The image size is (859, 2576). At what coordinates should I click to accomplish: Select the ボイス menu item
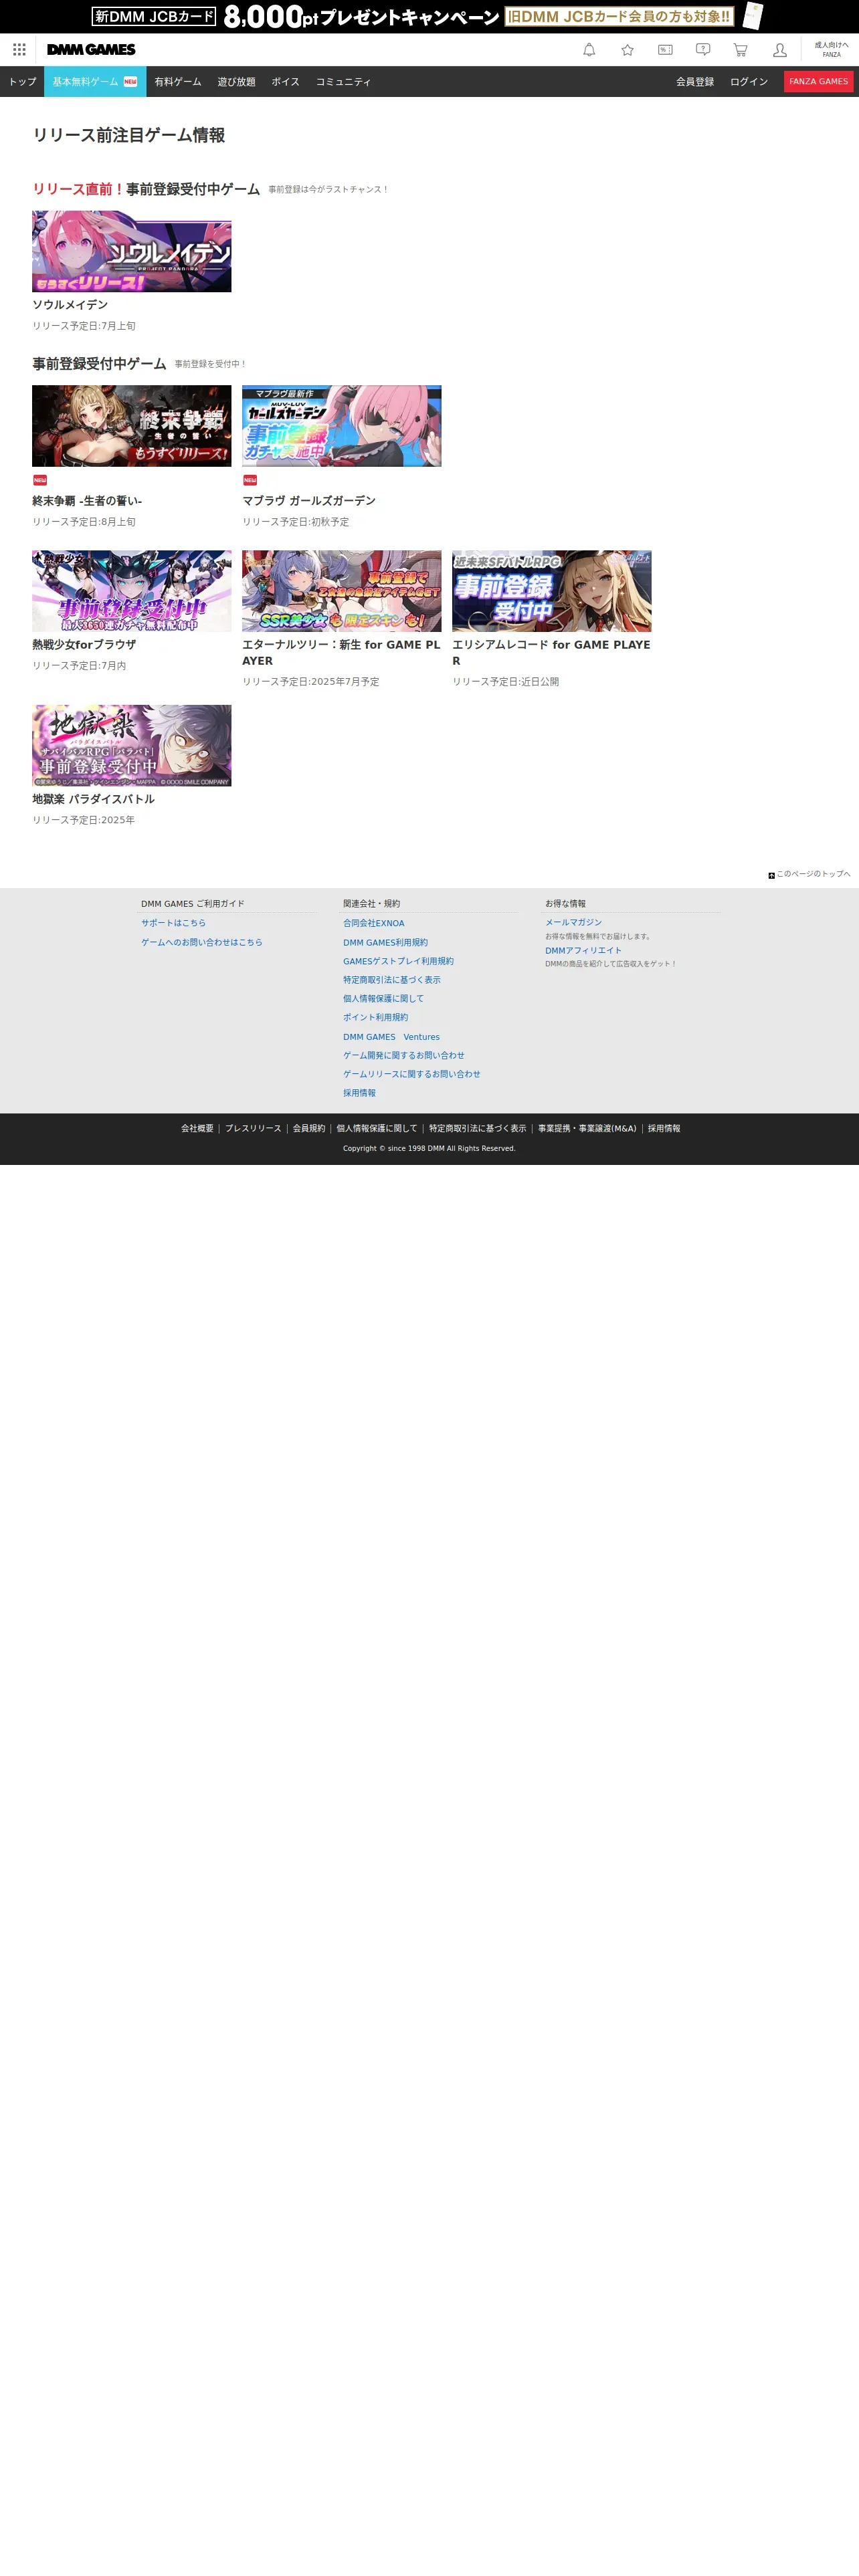[285, 82]
